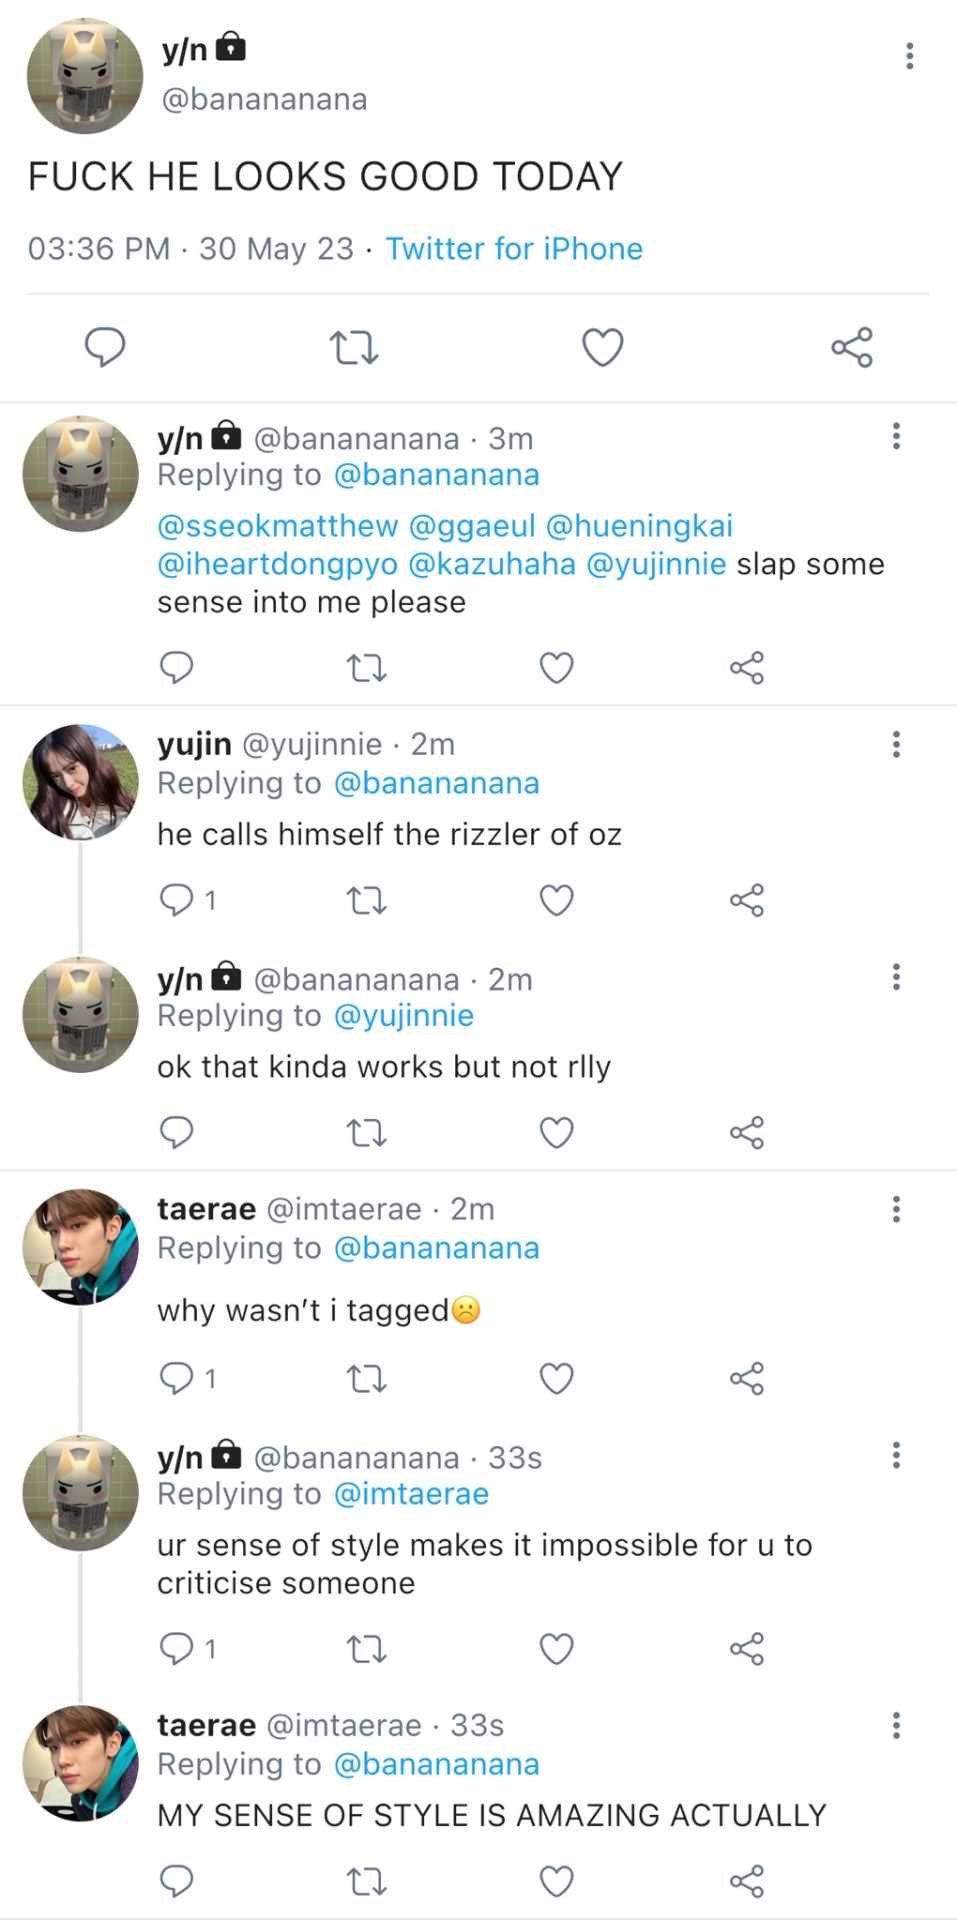957x1920 pixels.
Task: Open replies on "ur sense of style" tweet
Action: point(178,1647)
